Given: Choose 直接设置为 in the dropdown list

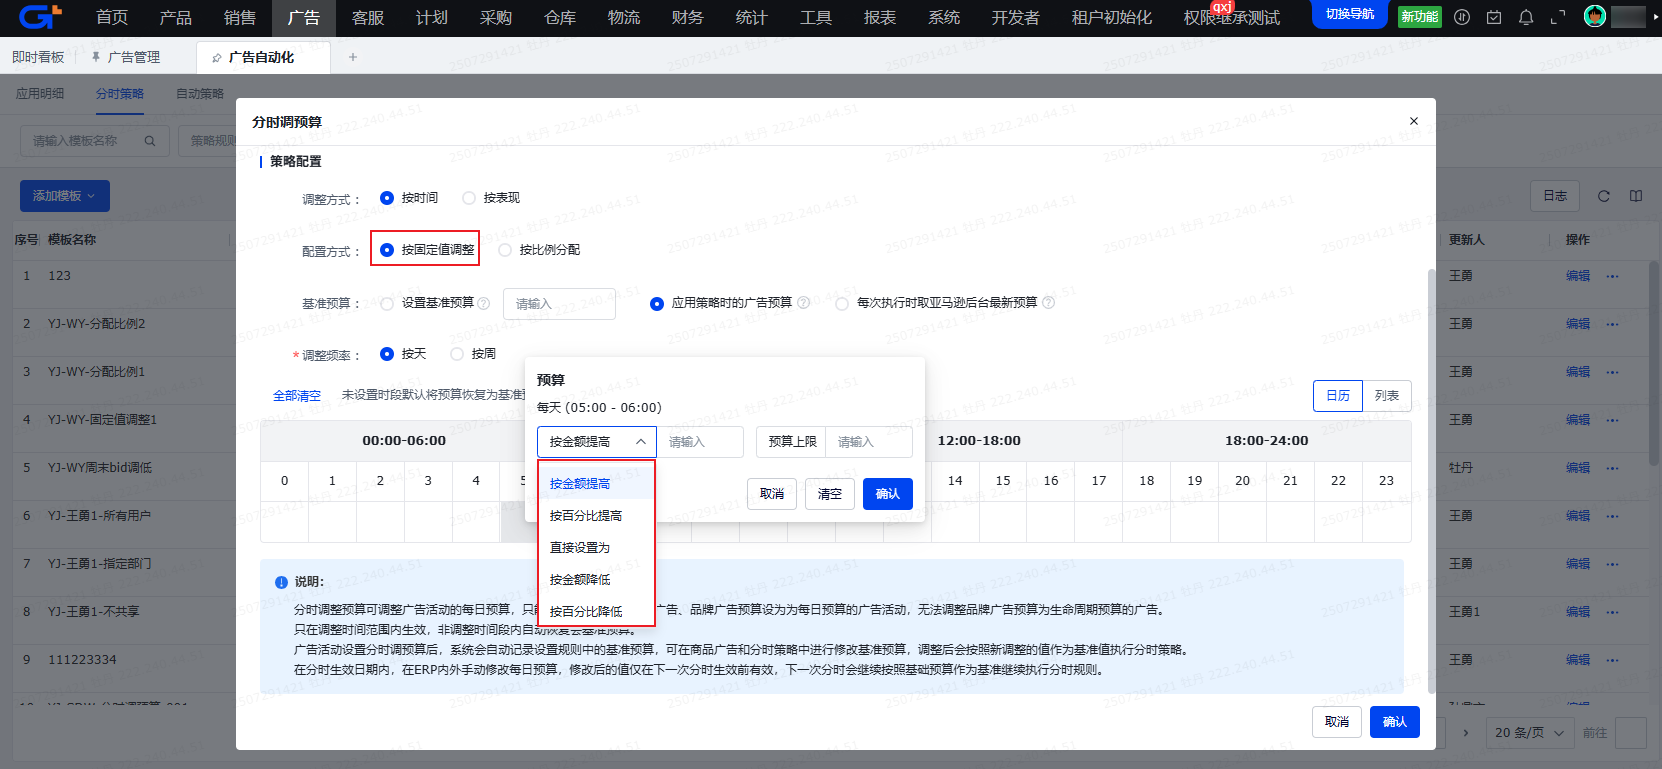Looking at the screenshot, I should (580, 547).
